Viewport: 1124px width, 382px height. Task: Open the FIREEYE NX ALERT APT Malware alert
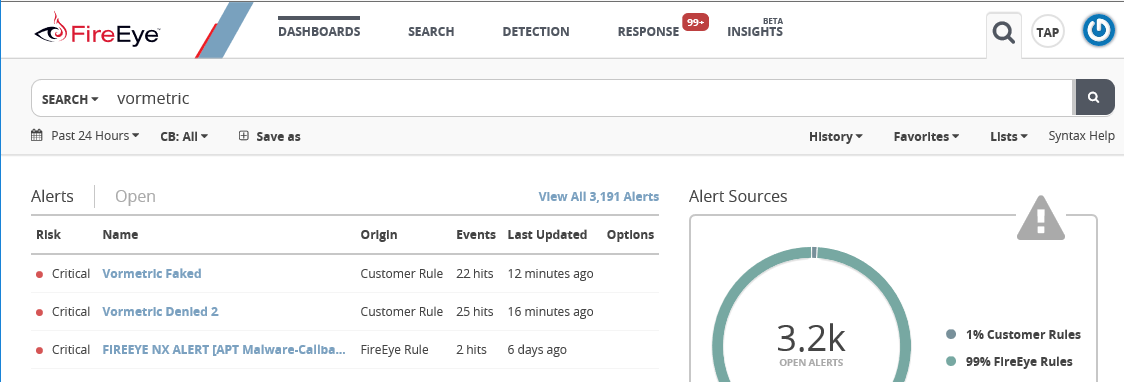(x=224, y=349)
